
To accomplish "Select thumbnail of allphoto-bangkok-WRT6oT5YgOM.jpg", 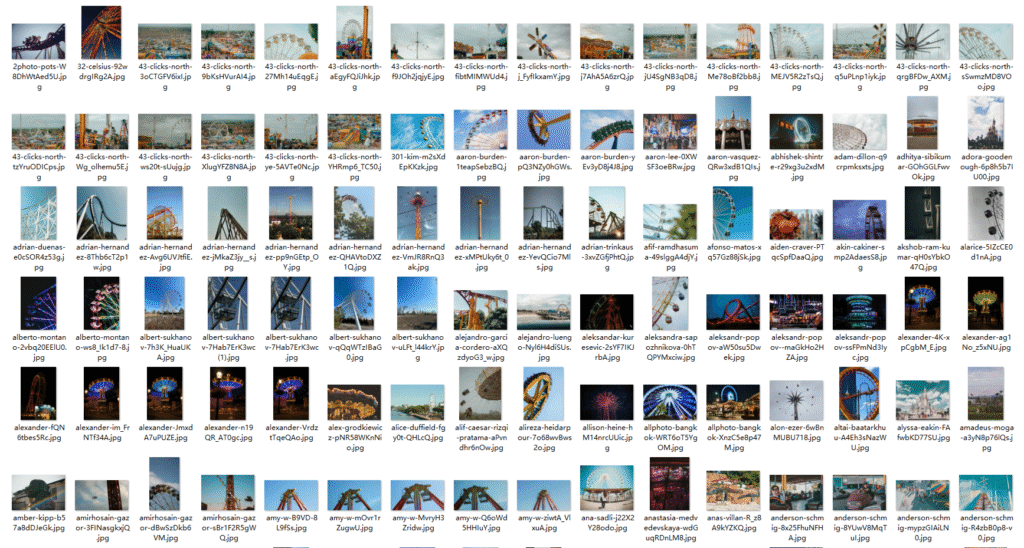I will (670, 402).
